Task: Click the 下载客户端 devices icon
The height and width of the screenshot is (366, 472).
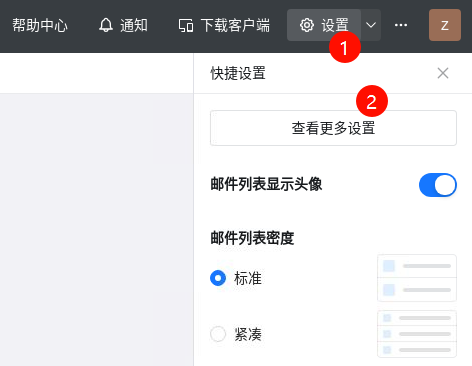Action: [186, 26]
